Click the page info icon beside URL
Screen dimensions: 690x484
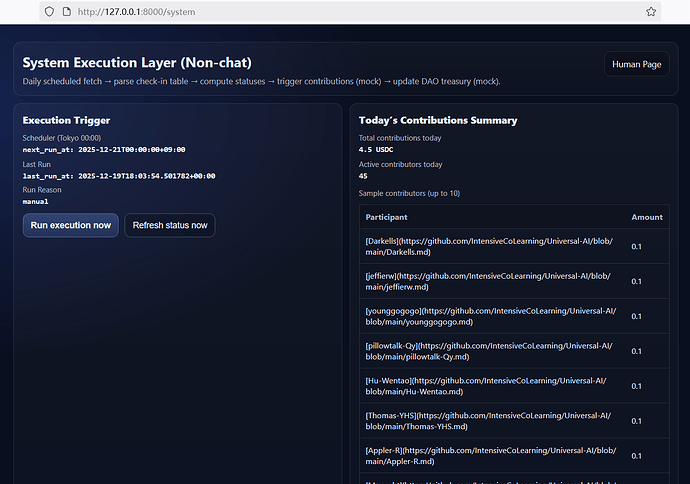tap(66, 11)
